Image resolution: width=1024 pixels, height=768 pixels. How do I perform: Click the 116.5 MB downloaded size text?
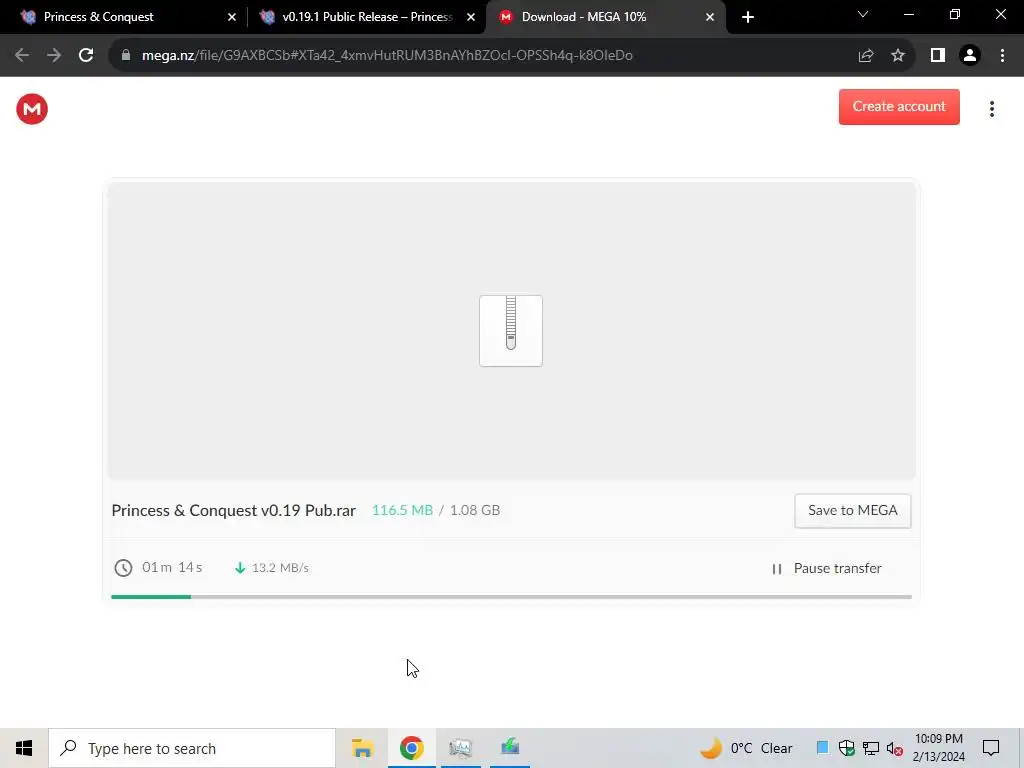click(x=402, y=511)
